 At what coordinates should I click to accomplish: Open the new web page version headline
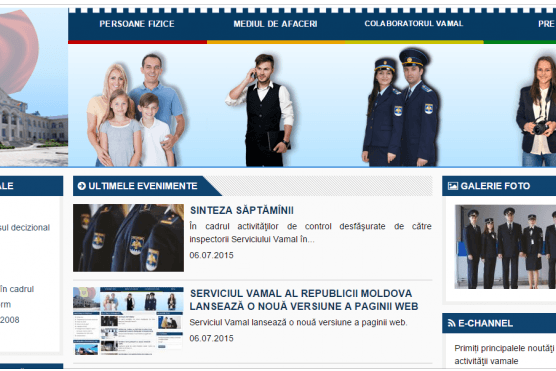[304, 300]
